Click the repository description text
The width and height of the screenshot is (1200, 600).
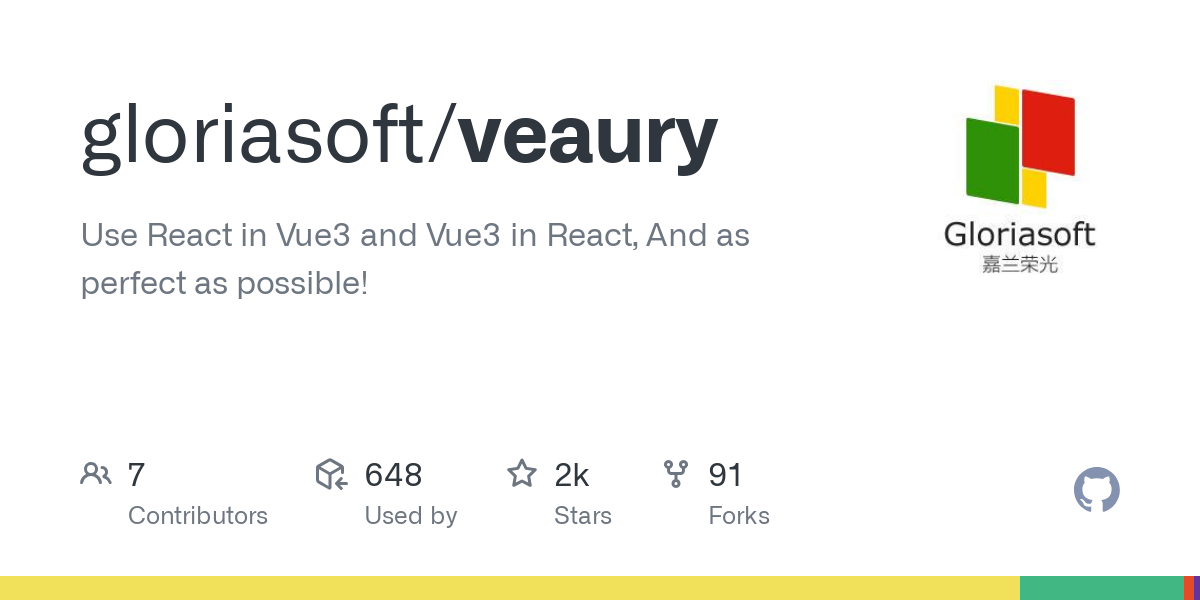(415, 259)
